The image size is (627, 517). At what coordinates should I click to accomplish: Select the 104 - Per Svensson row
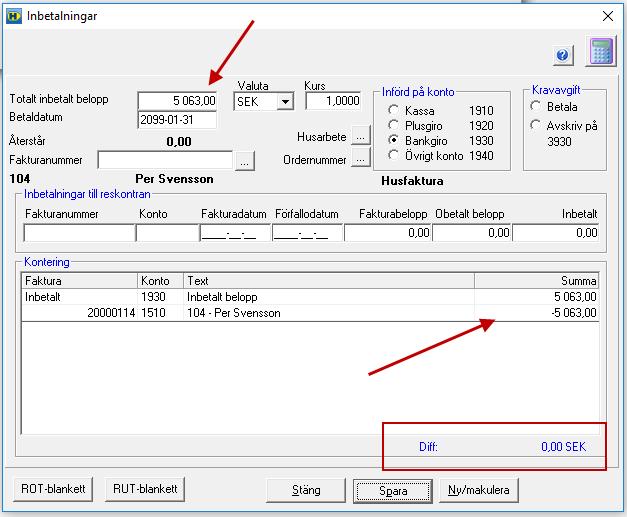click(x=310, y=313)
